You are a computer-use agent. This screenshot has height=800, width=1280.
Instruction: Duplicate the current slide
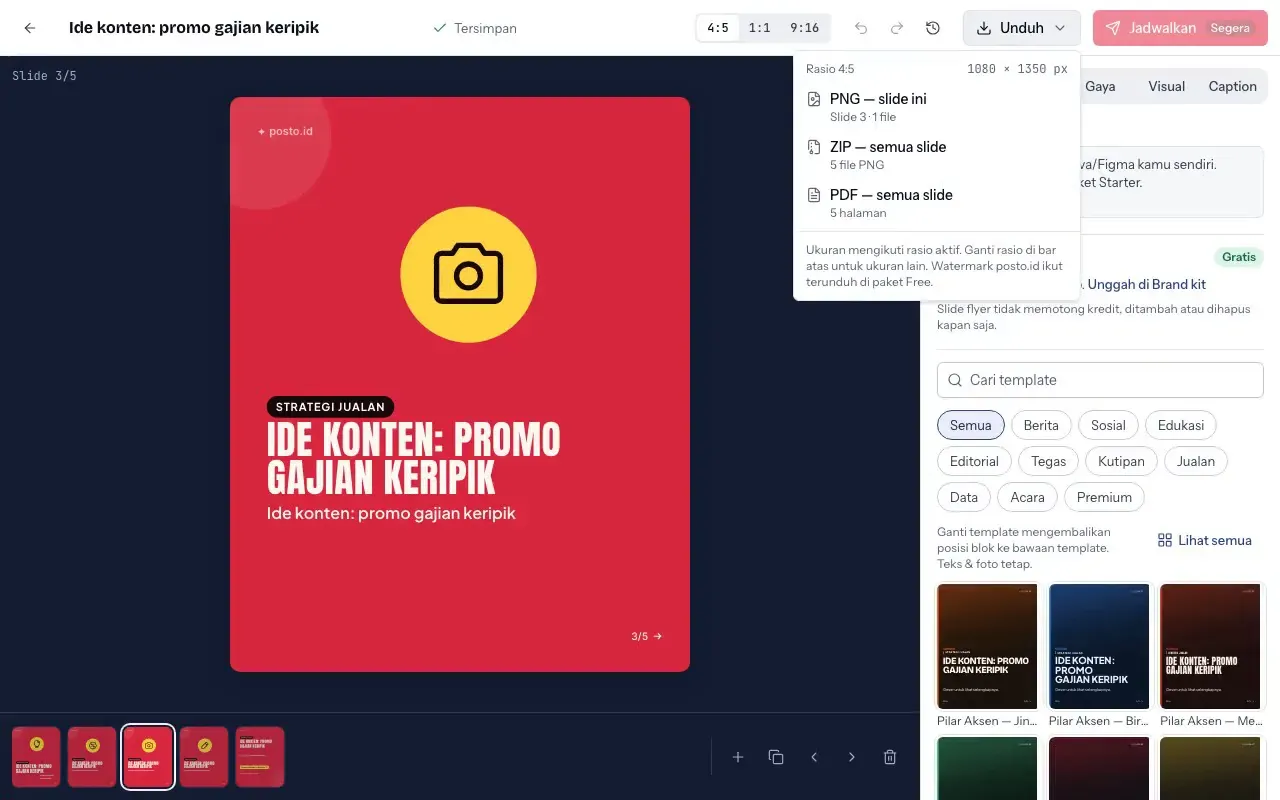coord(776,757)
